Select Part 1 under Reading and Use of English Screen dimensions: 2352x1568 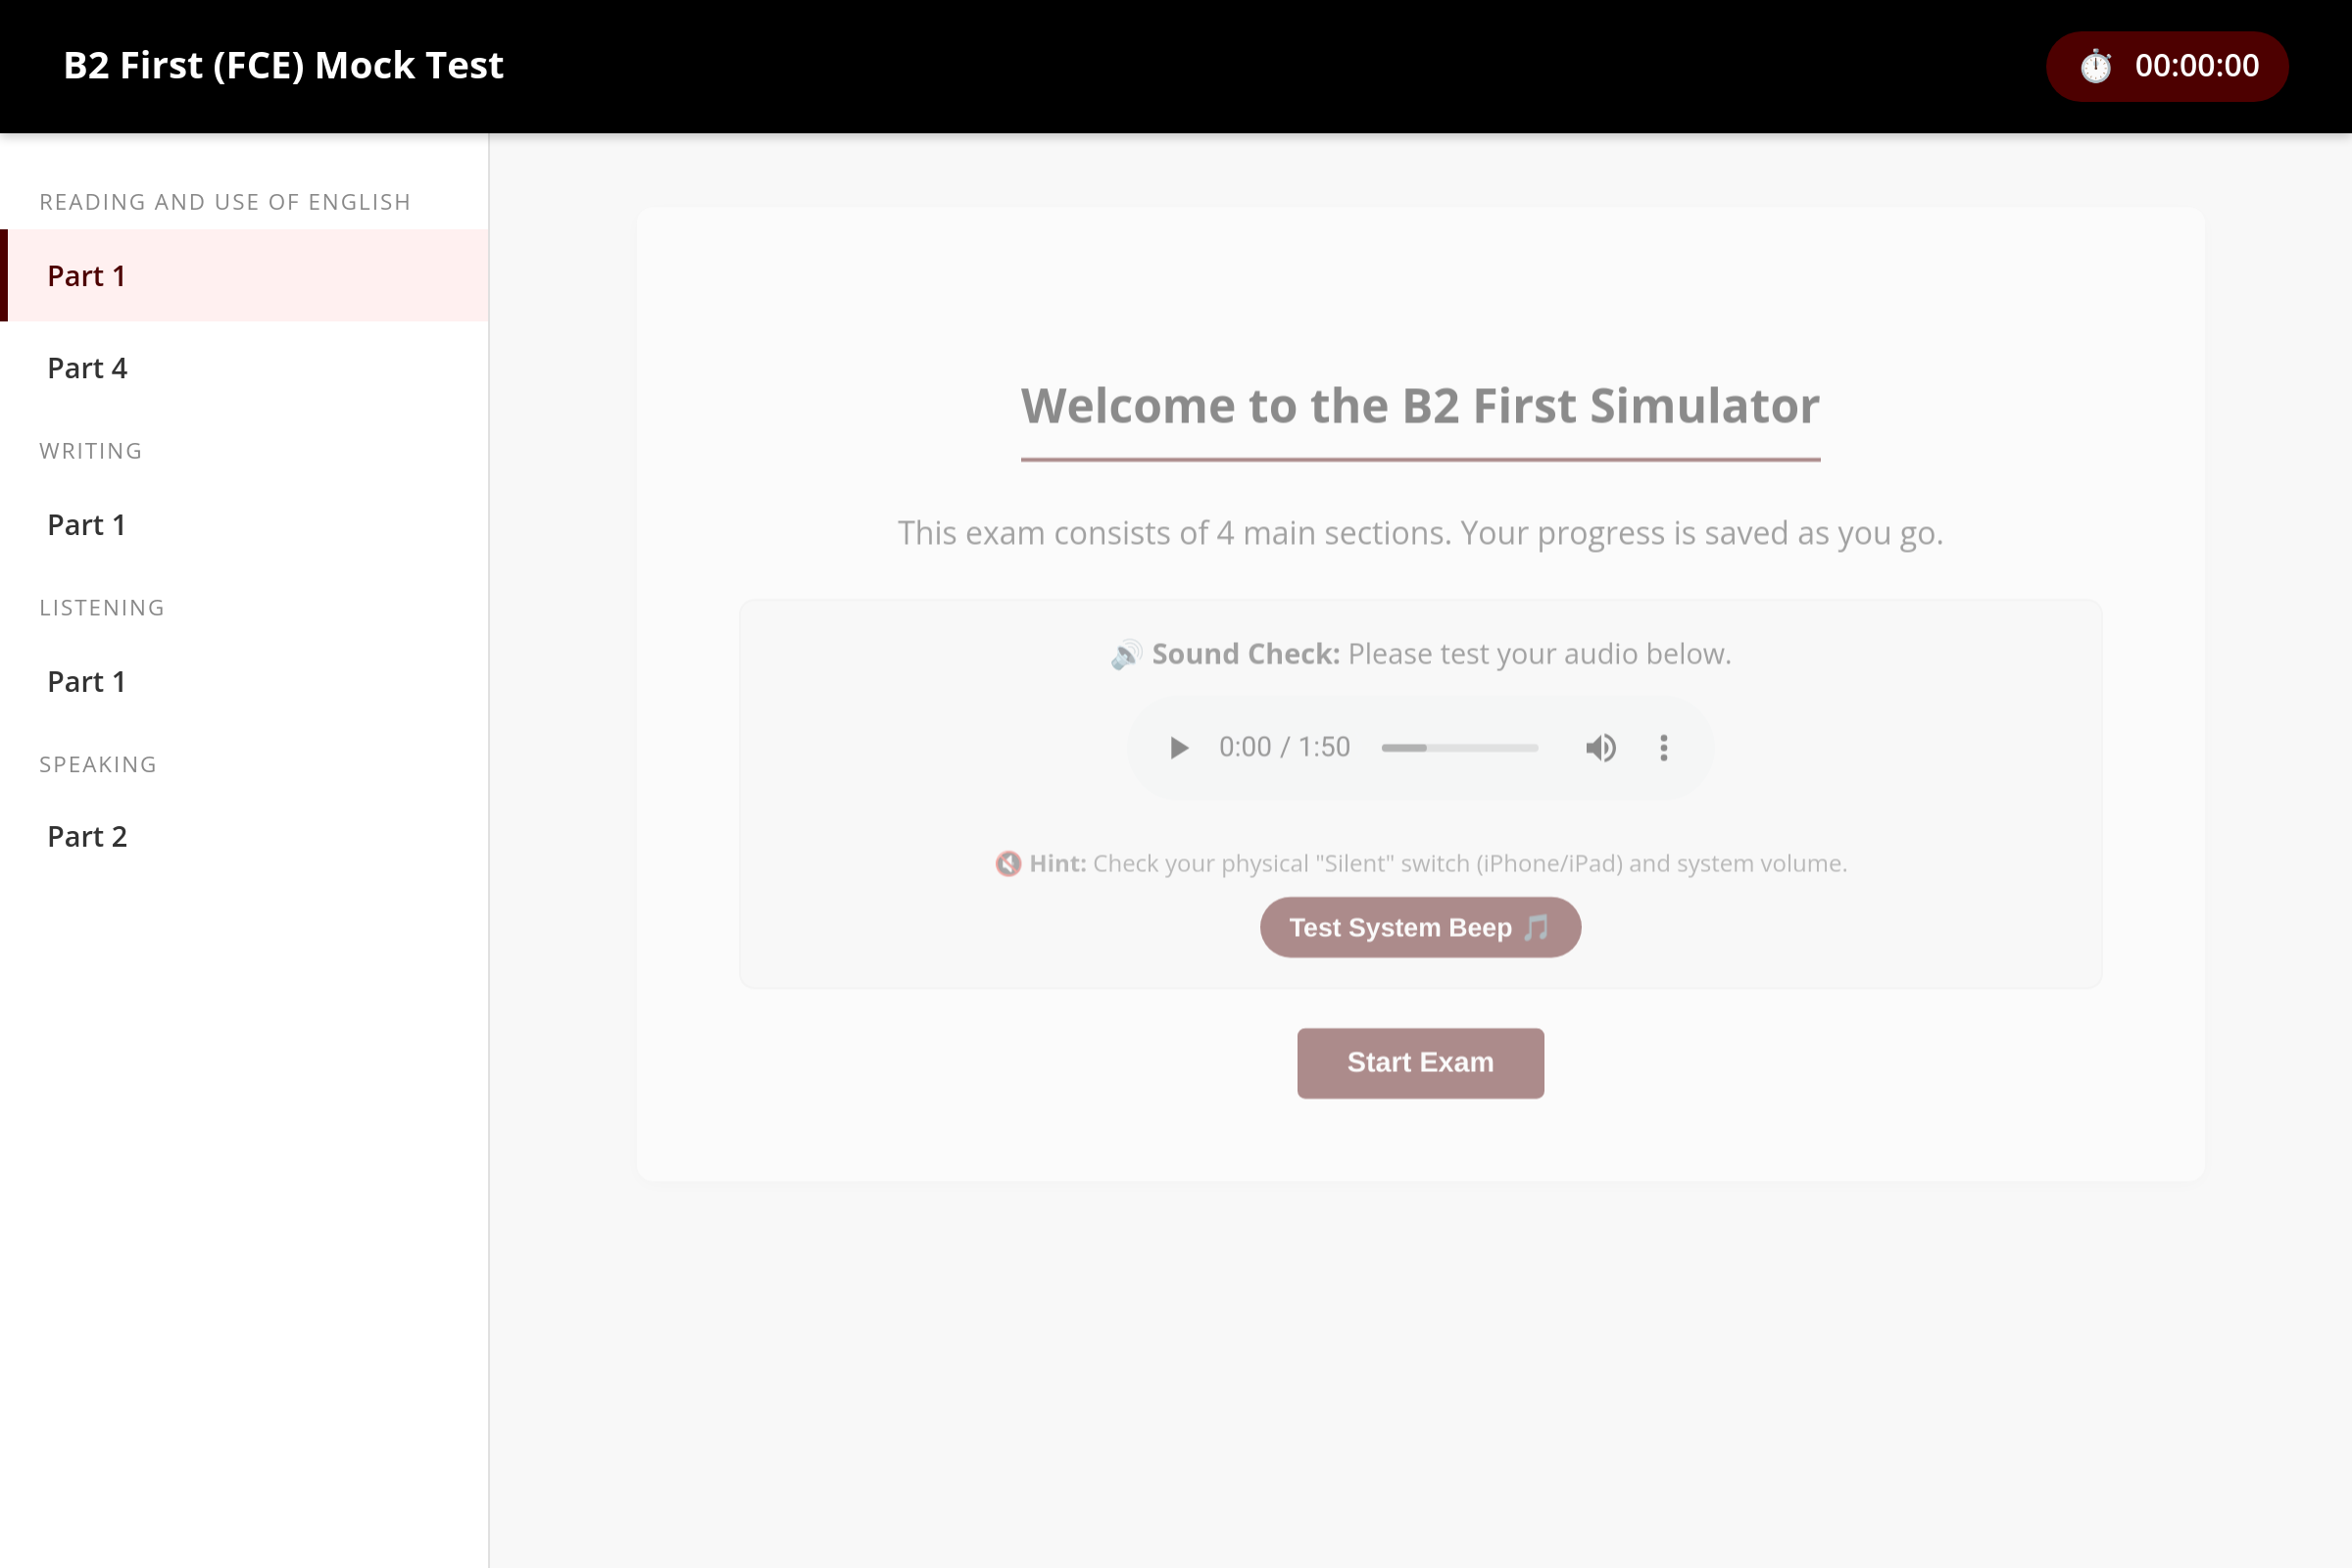(x=244, y=276)
